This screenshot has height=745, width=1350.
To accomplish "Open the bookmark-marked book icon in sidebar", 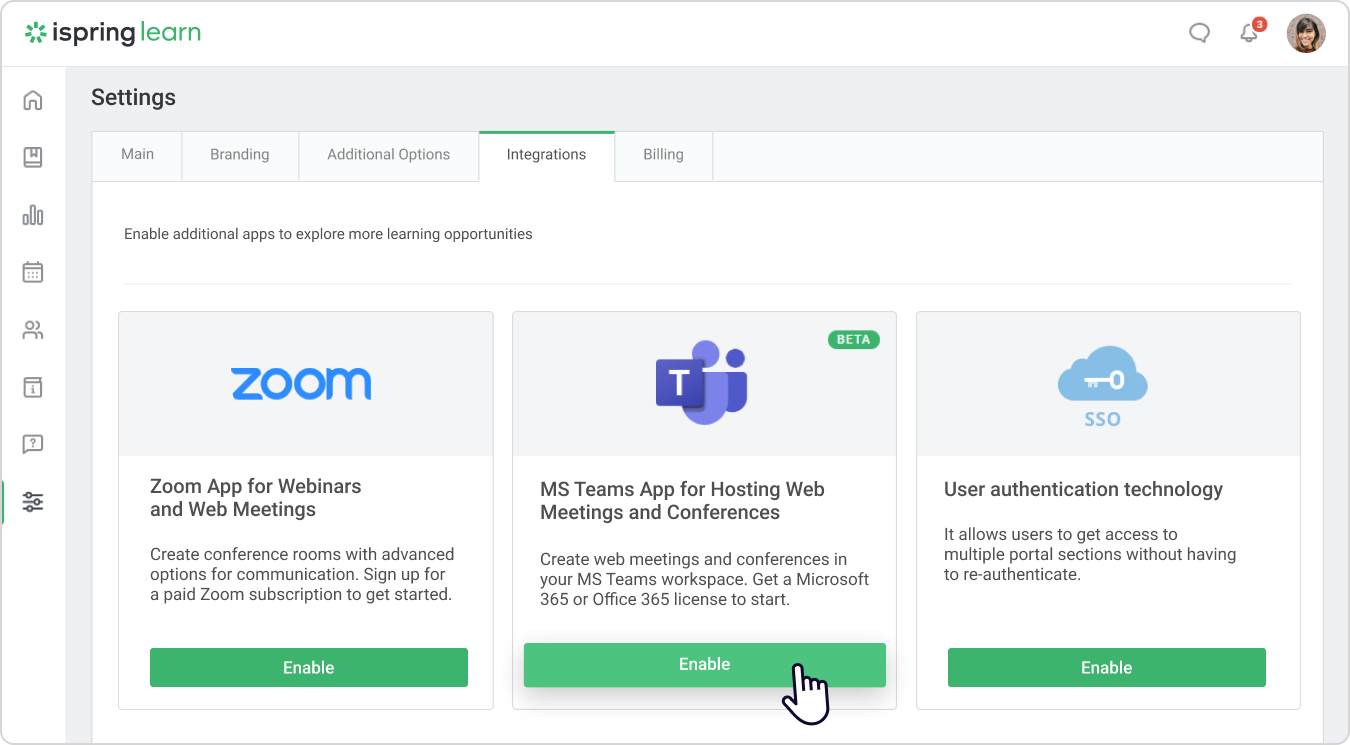I will [x=33, y=157].
